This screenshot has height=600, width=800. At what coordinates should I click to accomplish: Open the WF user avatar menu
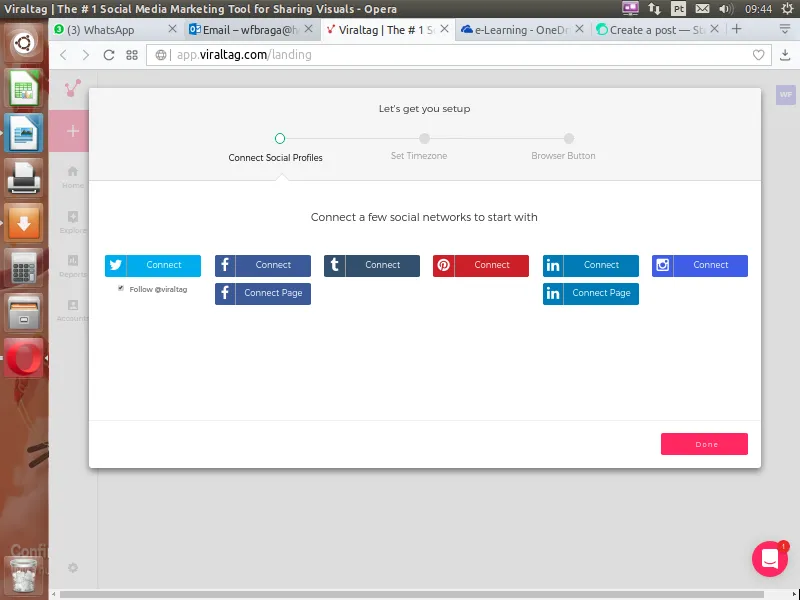tap(786, 95)
